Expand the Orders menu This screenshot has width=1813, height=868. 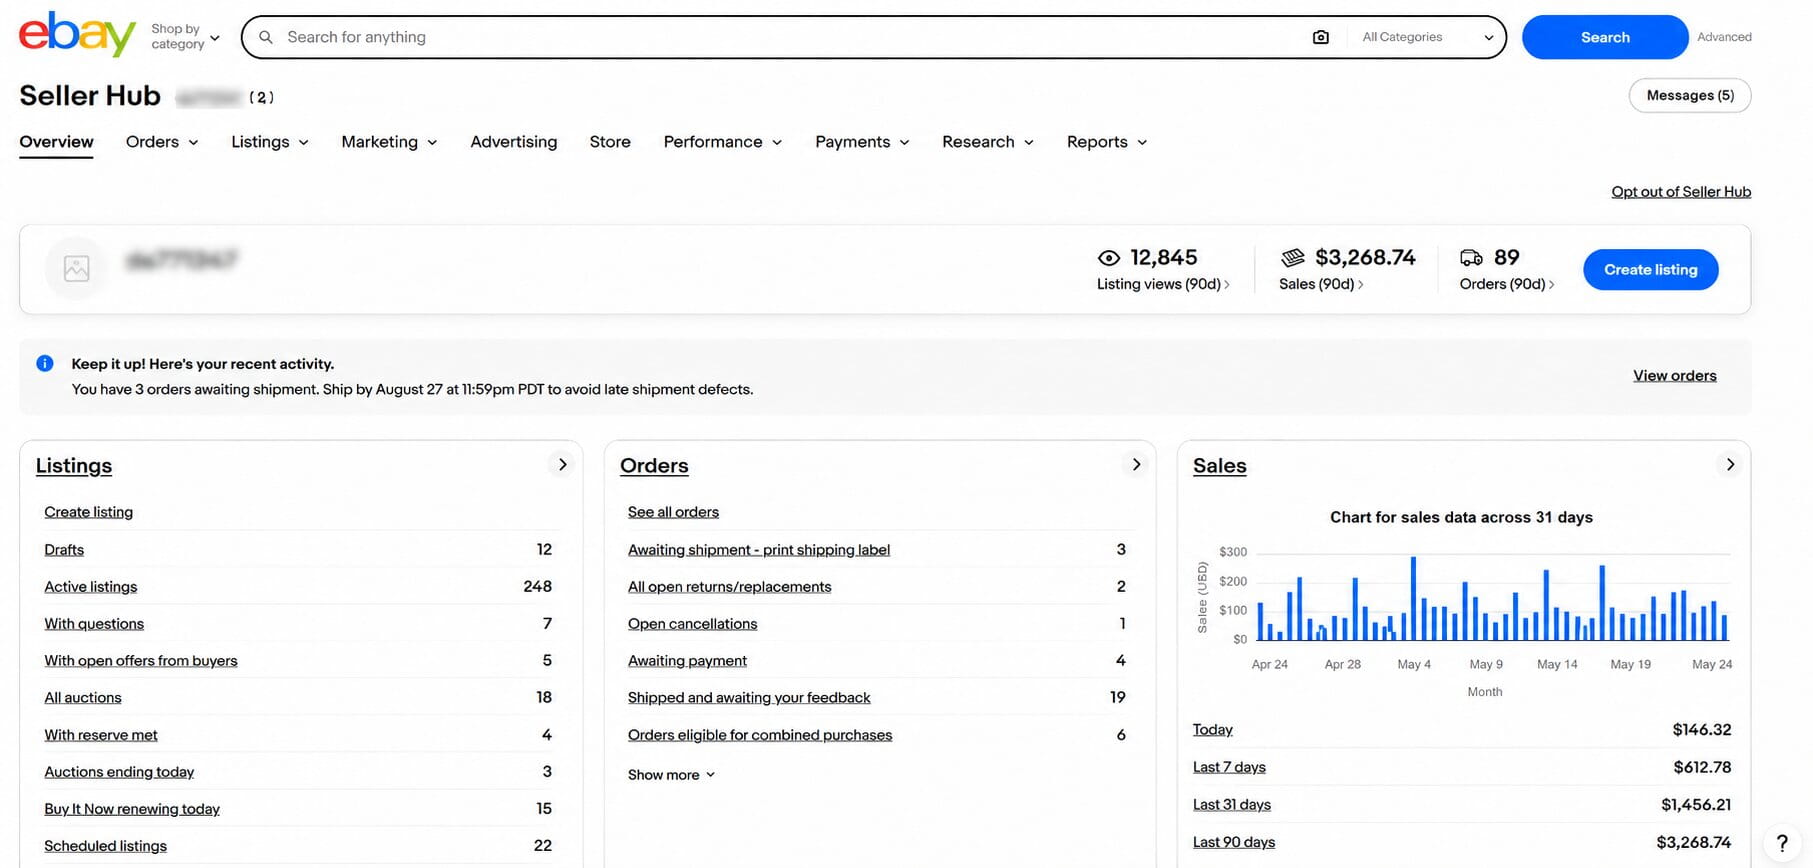pyautogui.click(x=162, y=142)
